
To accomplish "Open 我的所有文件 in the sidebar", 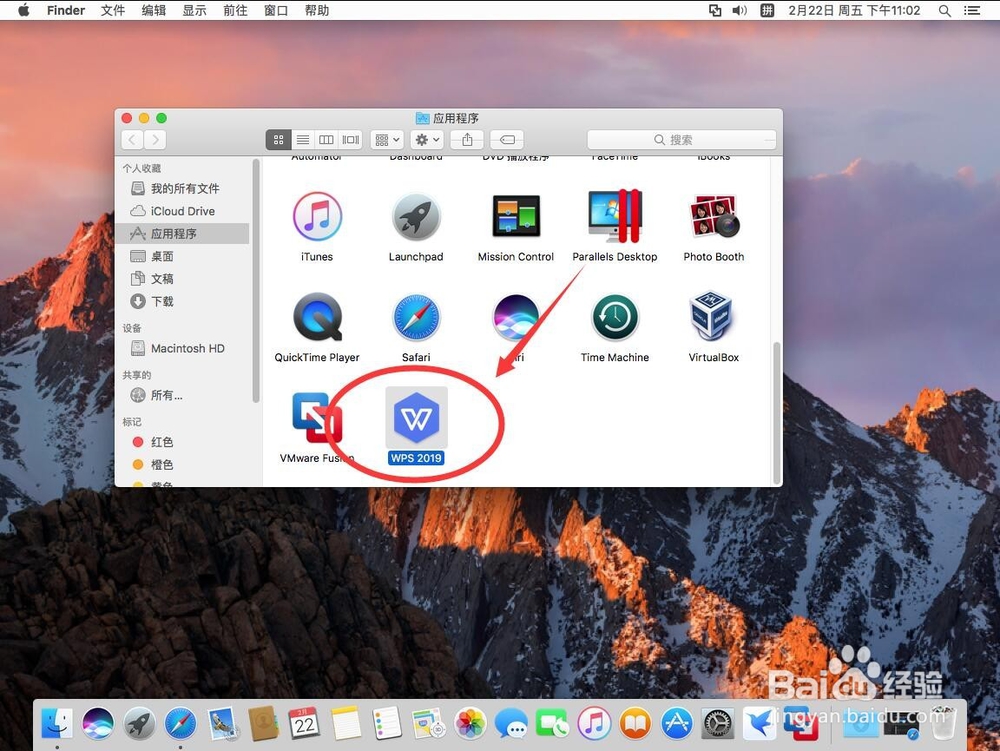I will [184, 189].
